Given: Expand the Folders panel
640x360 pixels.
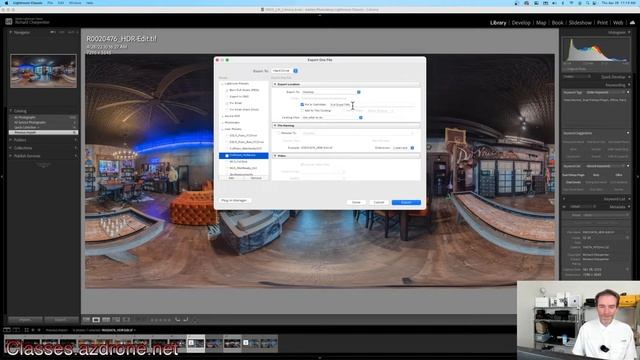Looking at the screenshot, I should click(x=11, y=140).
